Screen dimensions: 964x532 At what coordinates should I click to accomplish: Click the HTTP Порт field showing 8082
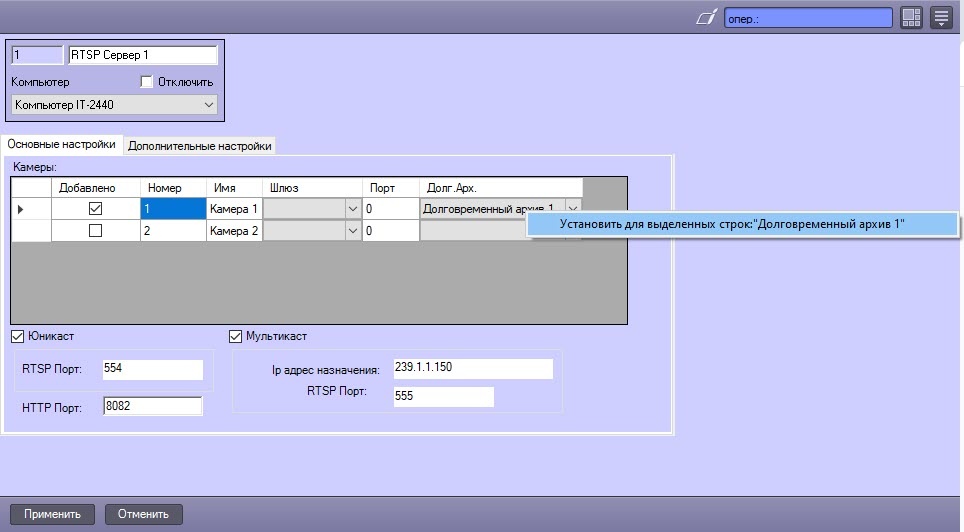[152, 406]
